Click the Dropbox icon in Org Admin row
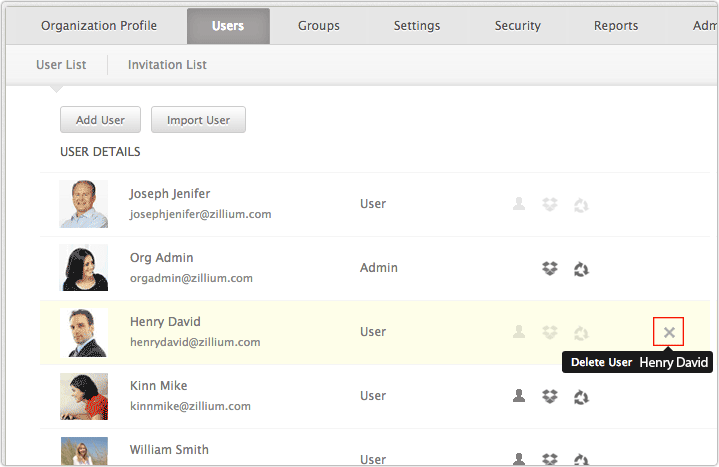 [550, 268]
